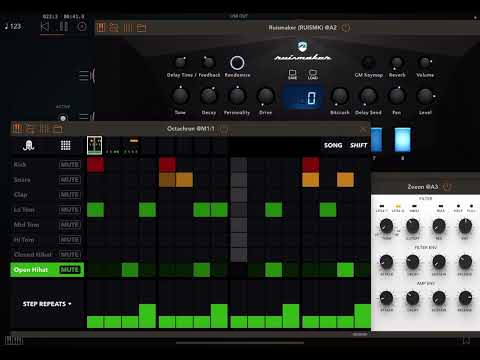
Task: Open MIDI routing icon in Ruismaker title bar
Action: click(114, 27)
